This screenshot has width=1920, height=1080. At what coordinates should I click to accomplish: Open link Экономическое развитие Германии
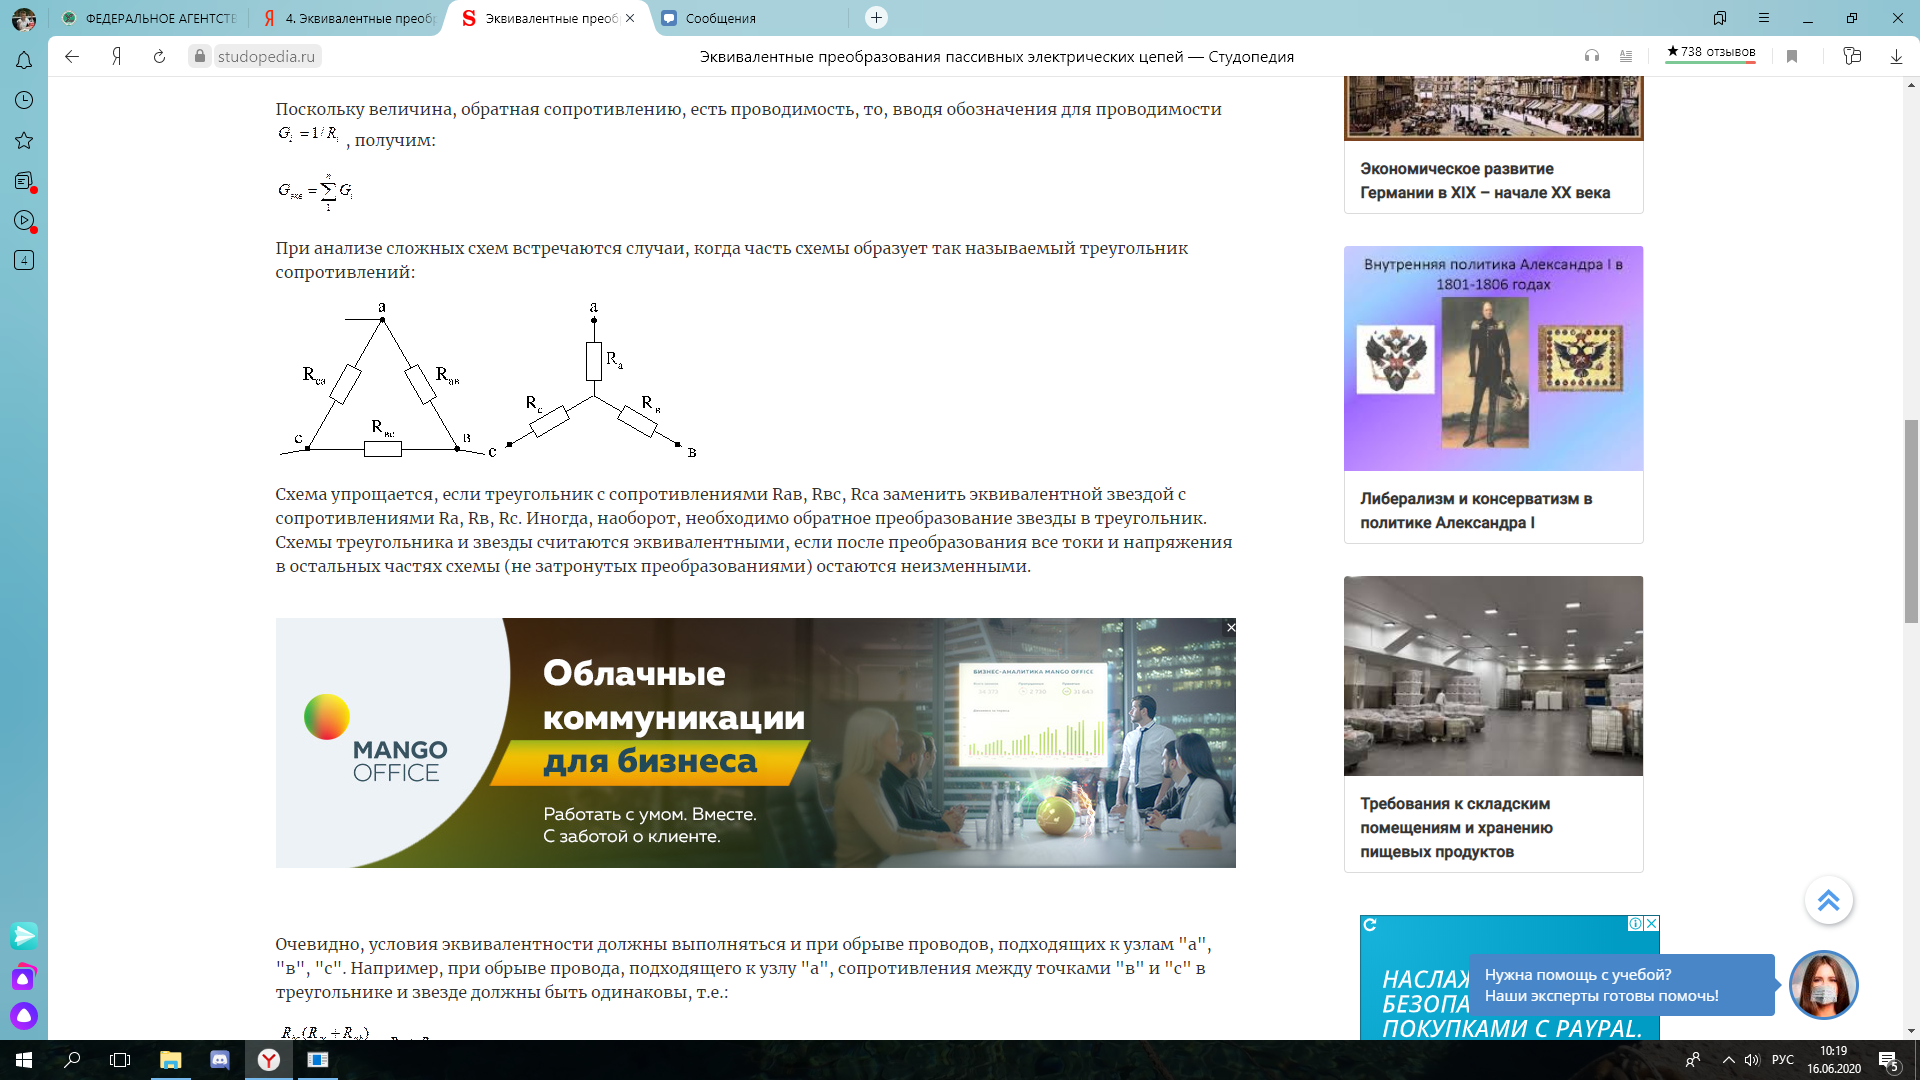1485,181
